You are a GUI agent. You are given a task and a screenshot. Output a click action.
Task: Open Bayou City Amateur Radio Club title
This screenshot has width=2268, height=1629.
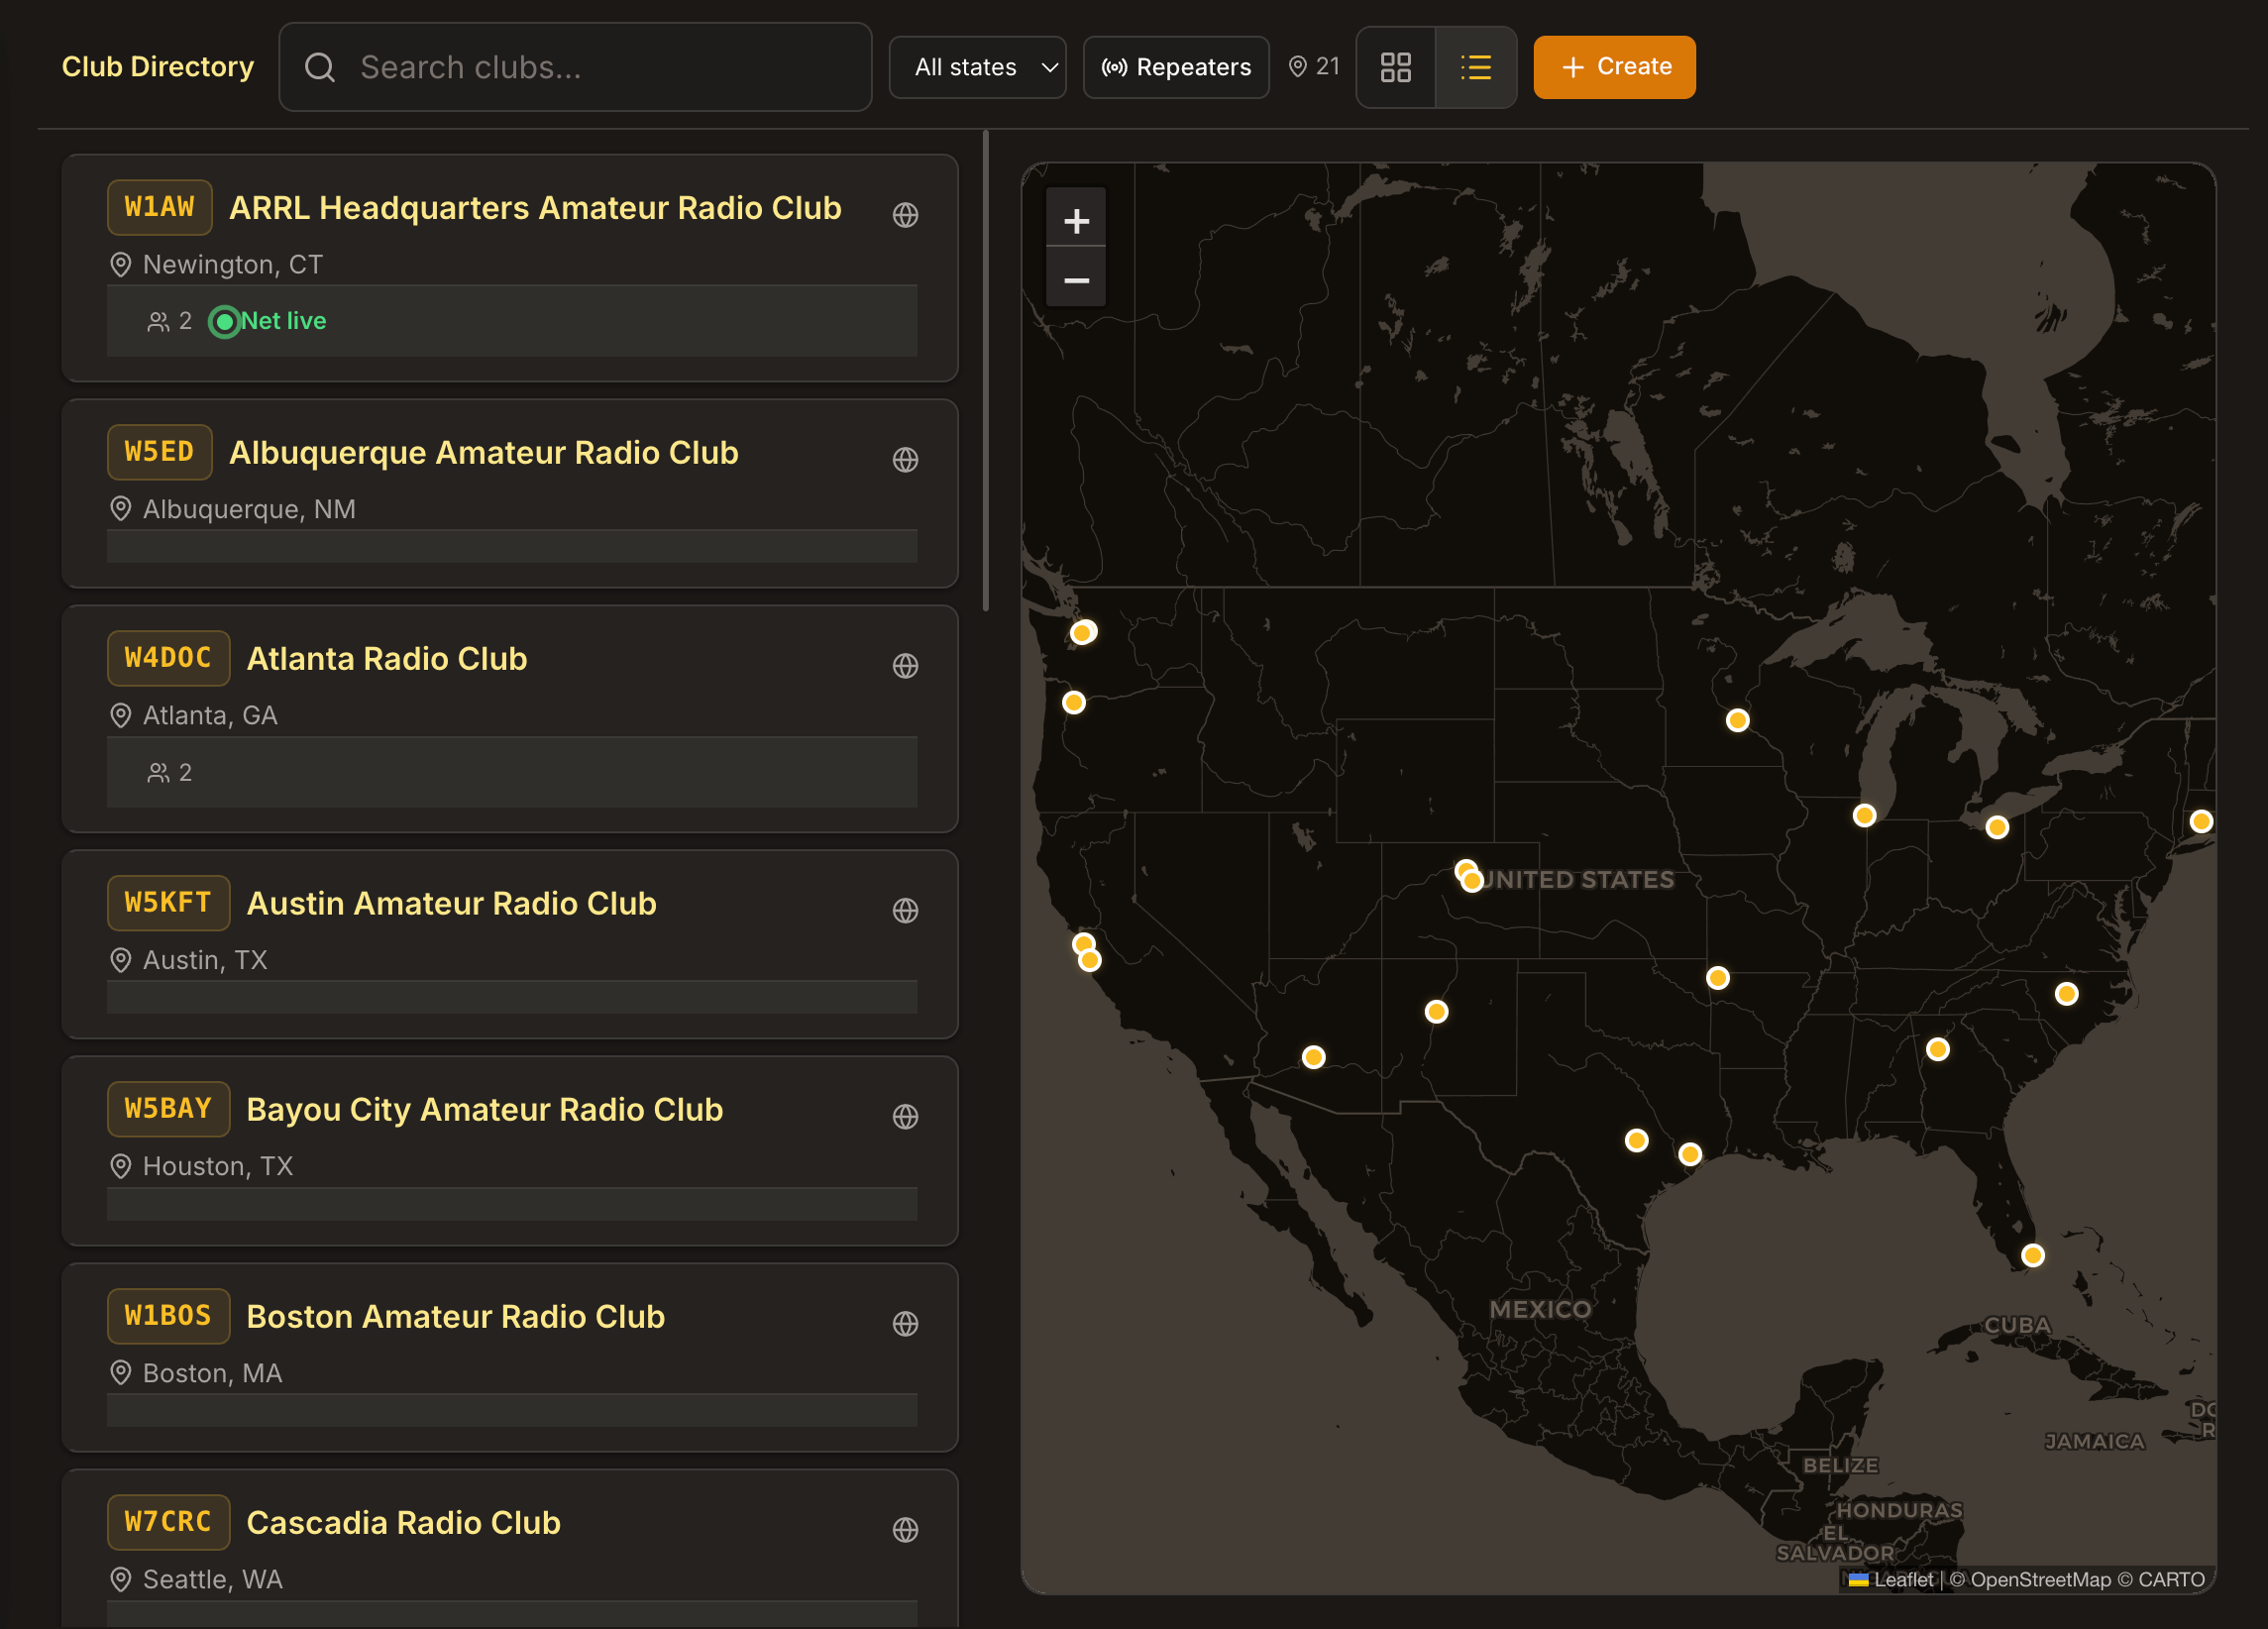point(485,1110)
